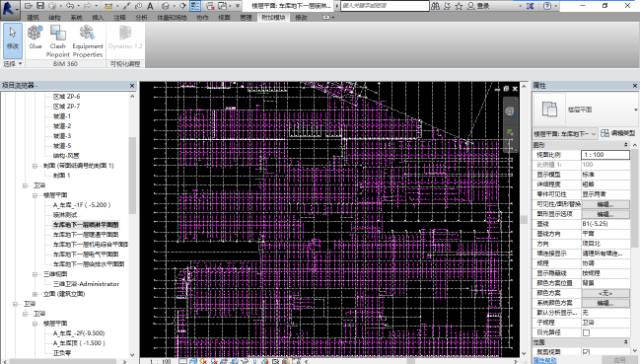Open the 分析 ribbon tab
Image resolution: width=640 pixels, height=364 pixels.
click(x=142, y=18)
